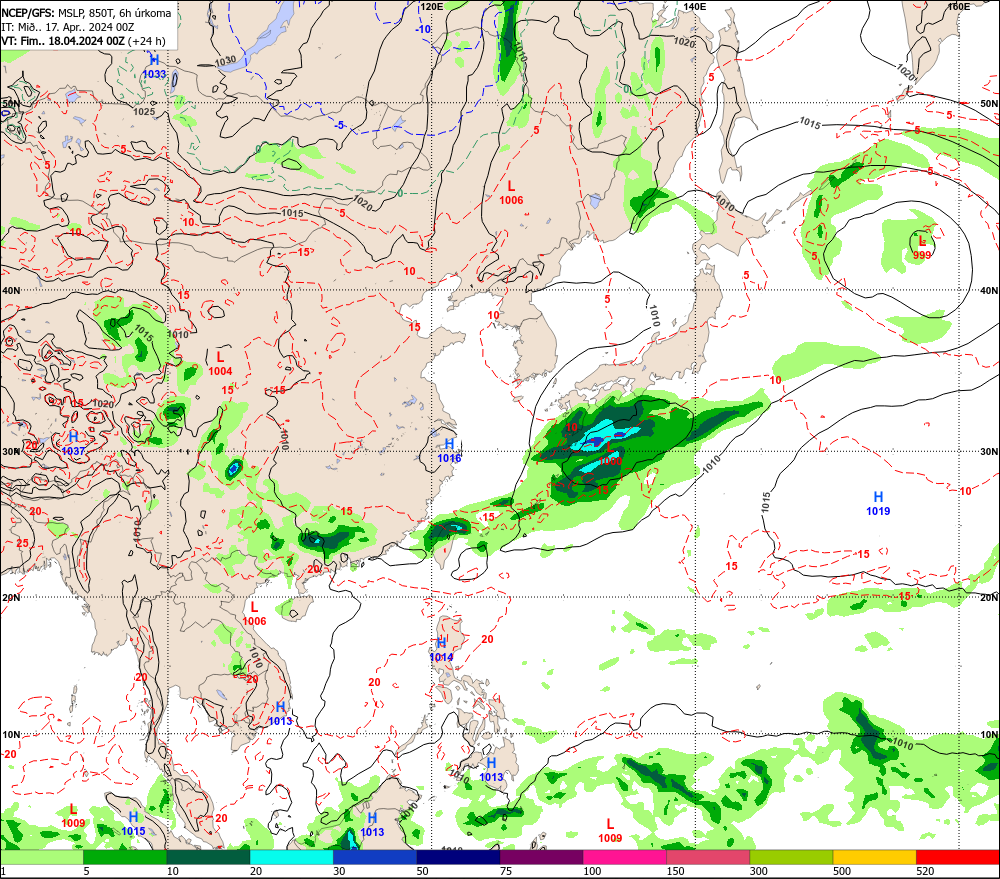
Task: Click the legend value label 300
Action: click(758, 871)
